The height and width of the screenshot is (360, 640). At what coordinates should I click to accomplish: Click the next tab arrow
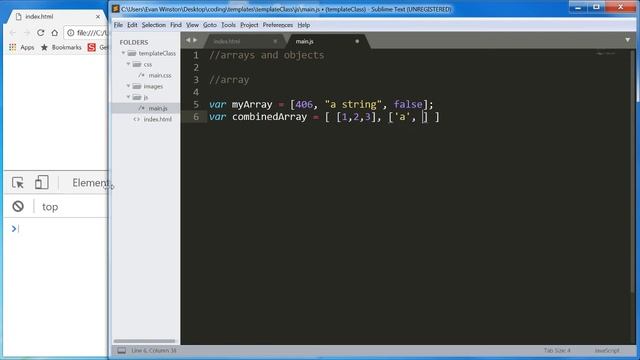click(195, 40)
